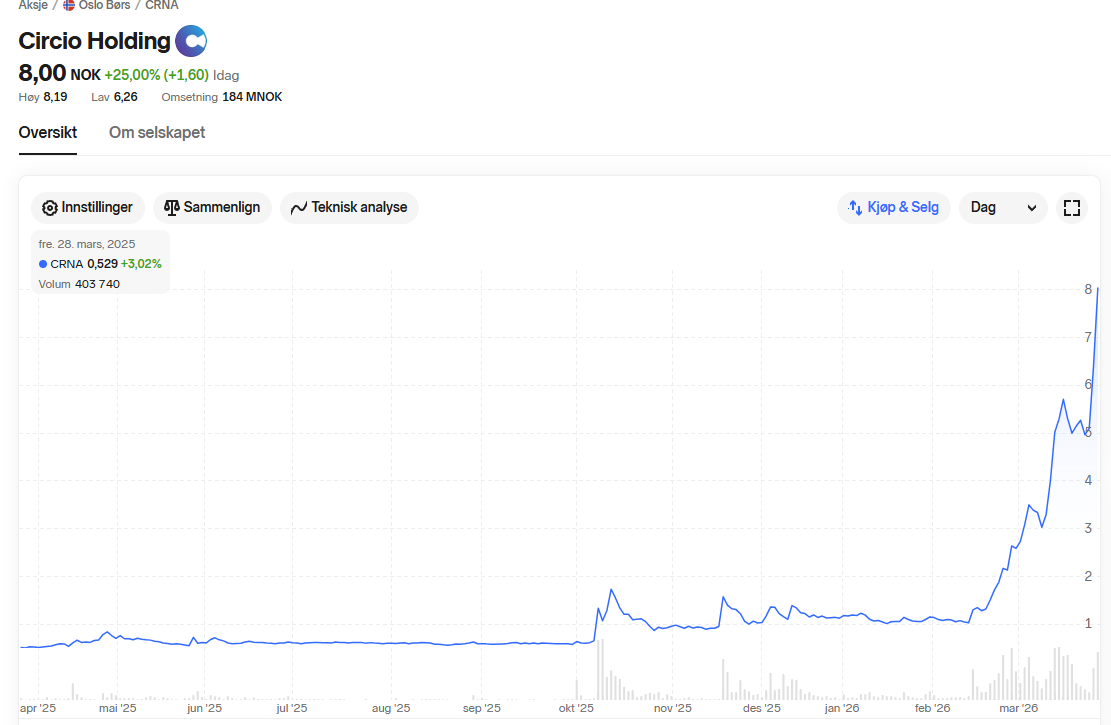Click the Kjøp & Selg arrows button
The image size is (1111, 725).
pyautogui.click(x=893, y=208)
